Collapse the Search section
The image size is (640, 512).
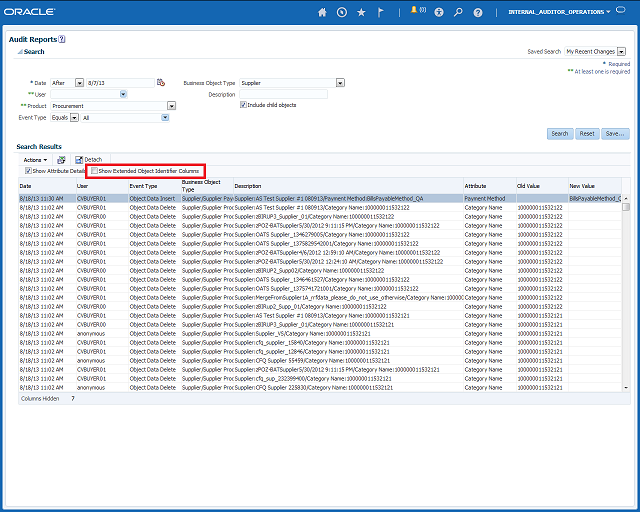tap(20, 52)
